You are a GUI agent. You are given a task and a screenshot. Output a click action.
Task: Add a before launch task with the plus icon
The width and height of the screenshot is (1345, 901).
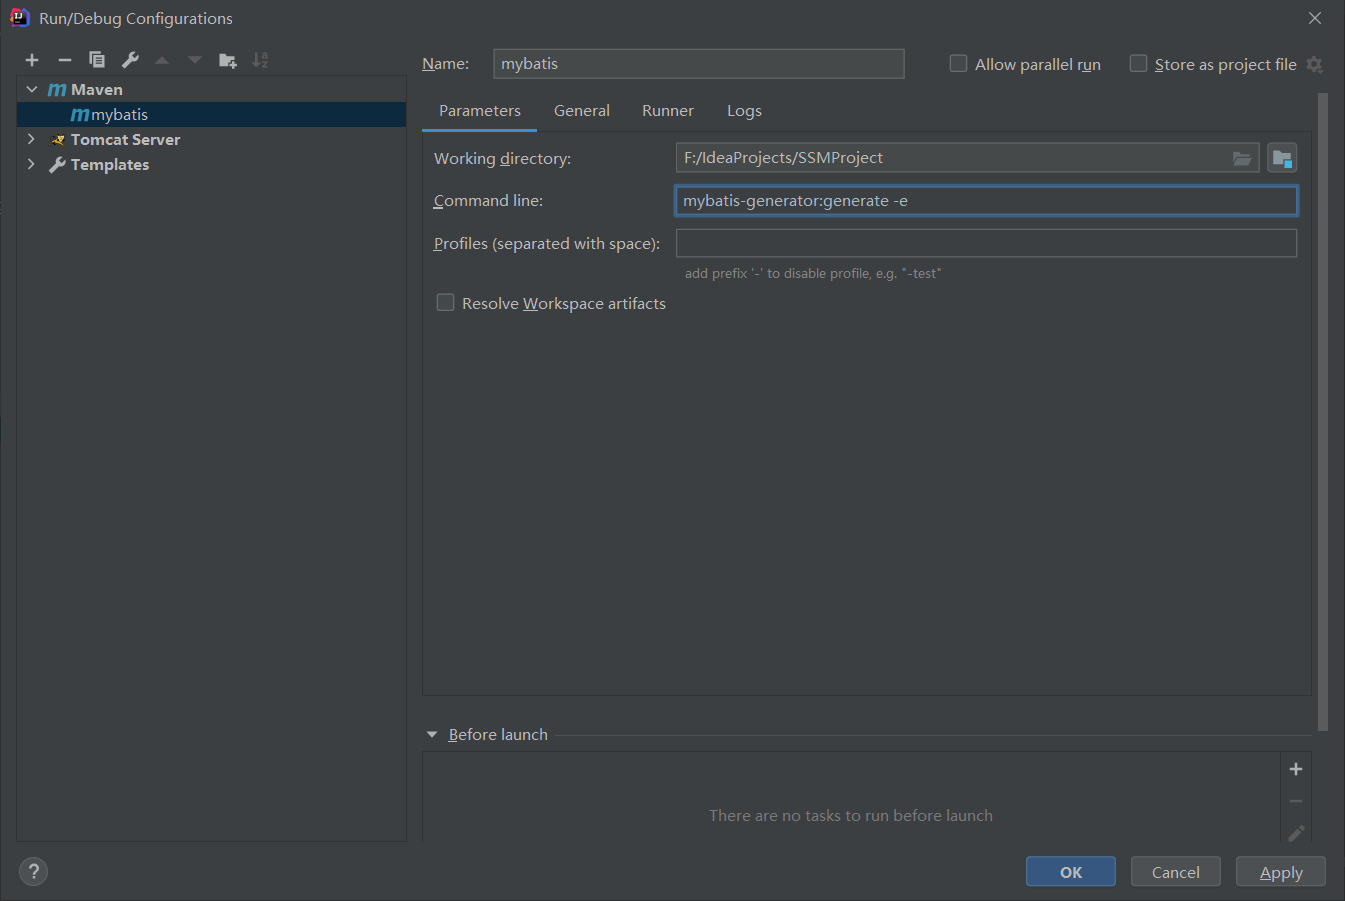(1296, 769)
